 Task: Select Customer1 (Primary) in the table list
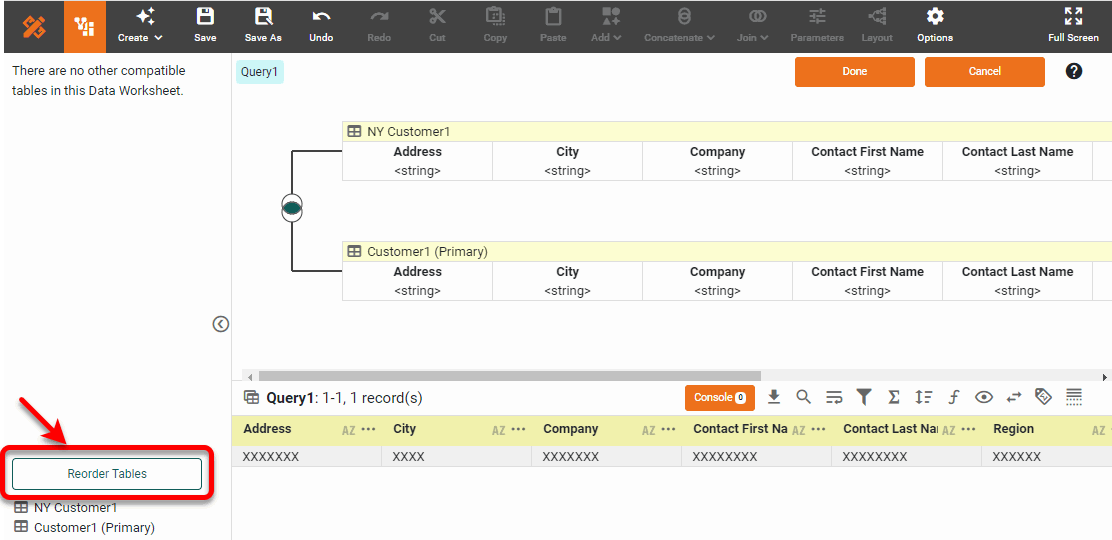pyautogui.click(x=94, y=527)
